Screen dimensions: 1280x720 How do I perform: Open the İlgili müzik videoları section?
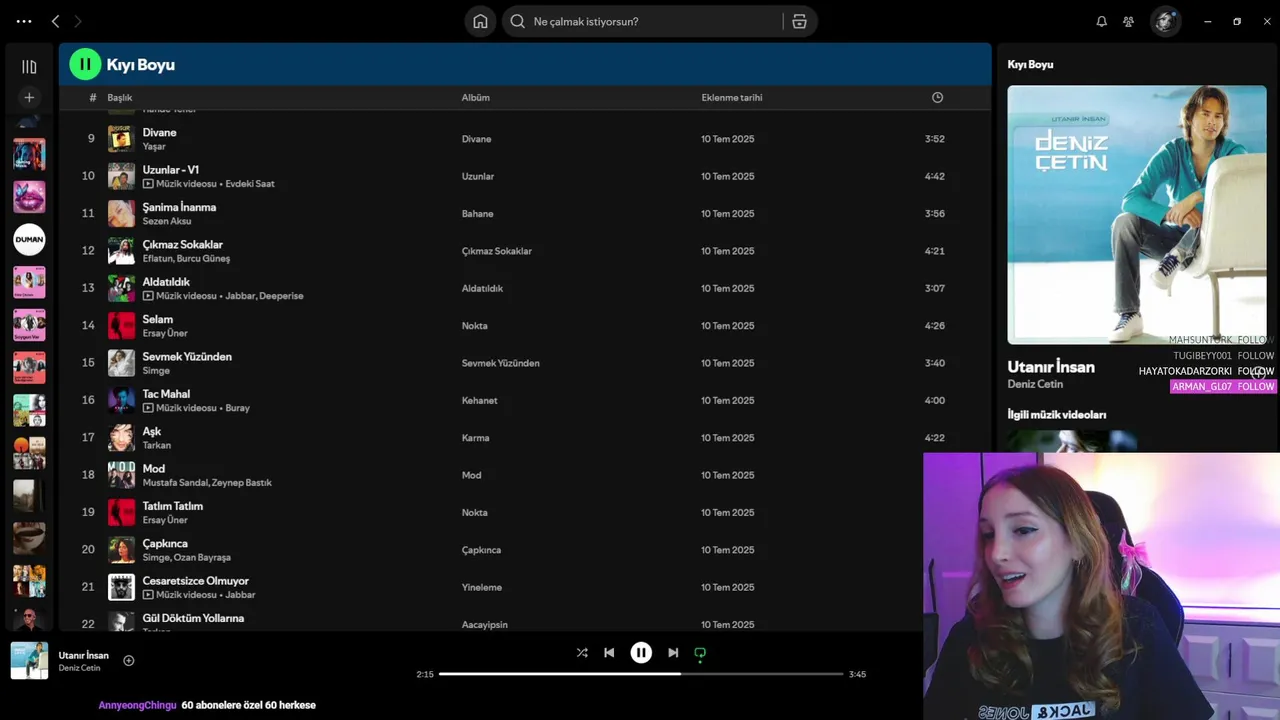(1056, 414)
